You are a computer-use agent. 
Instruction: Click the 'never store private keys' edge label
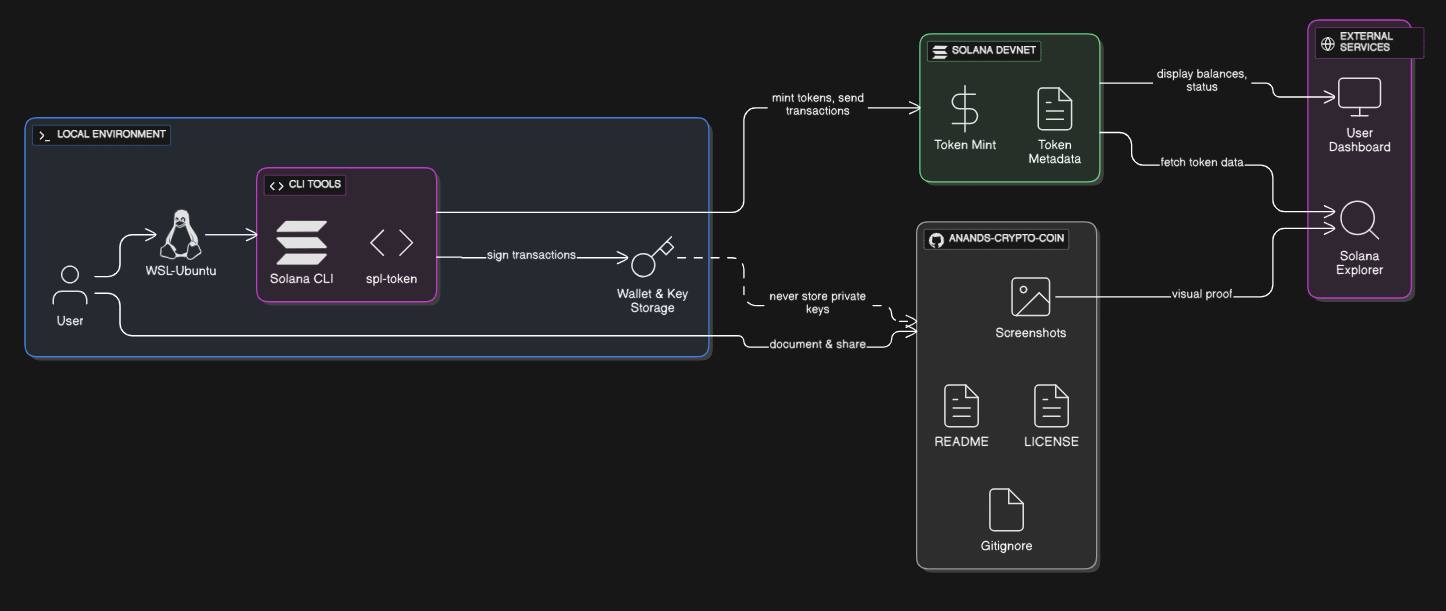[818, 303]
